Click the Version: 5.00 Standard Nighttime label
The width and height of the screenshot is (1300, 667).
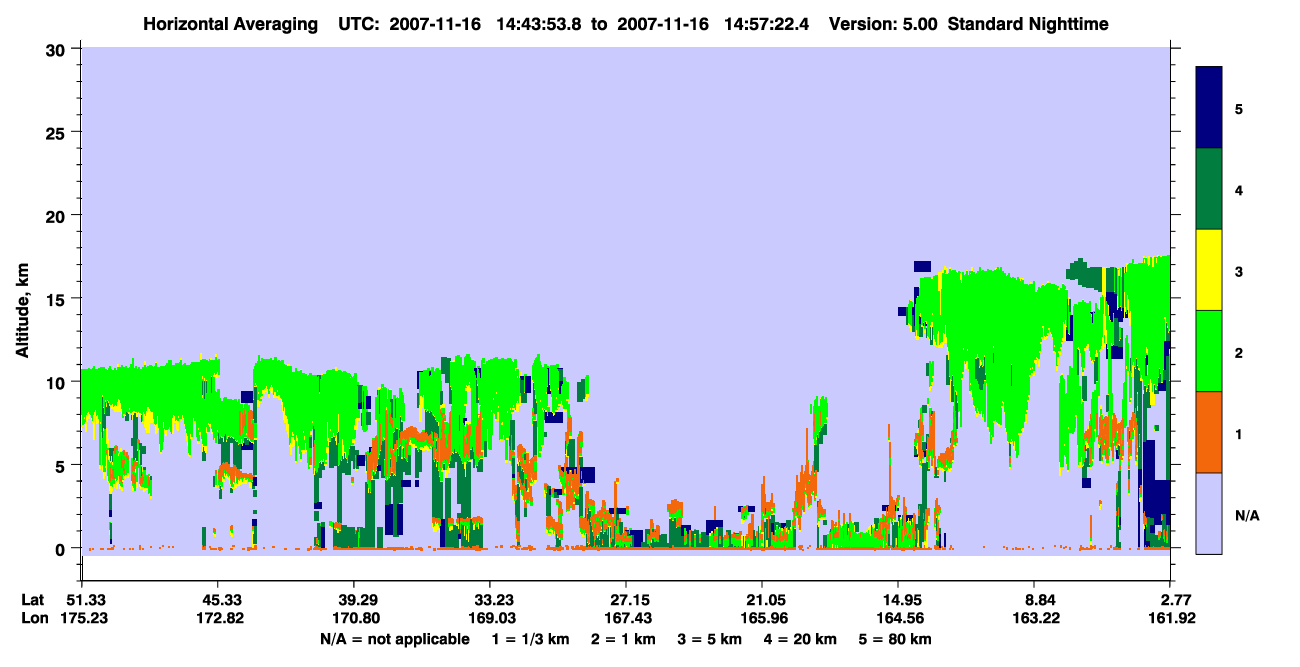pyautogui.click(x=968, y=23)
